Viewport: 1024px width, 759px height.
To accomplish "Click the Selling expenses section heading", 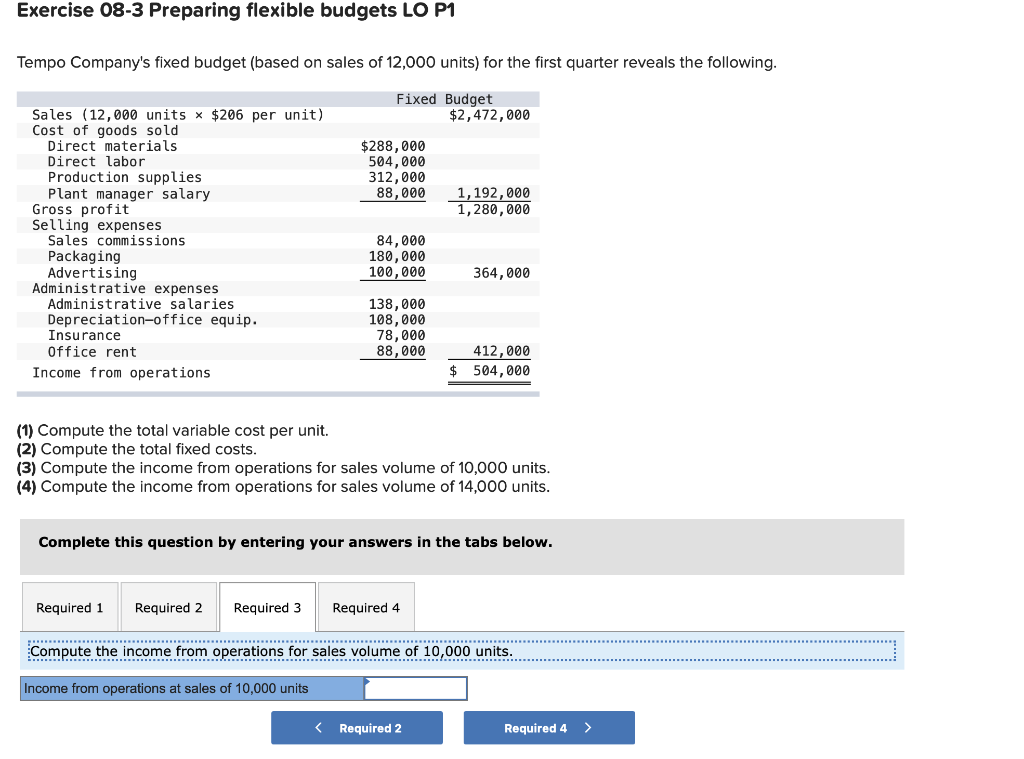I will click(x=97, y=225).
